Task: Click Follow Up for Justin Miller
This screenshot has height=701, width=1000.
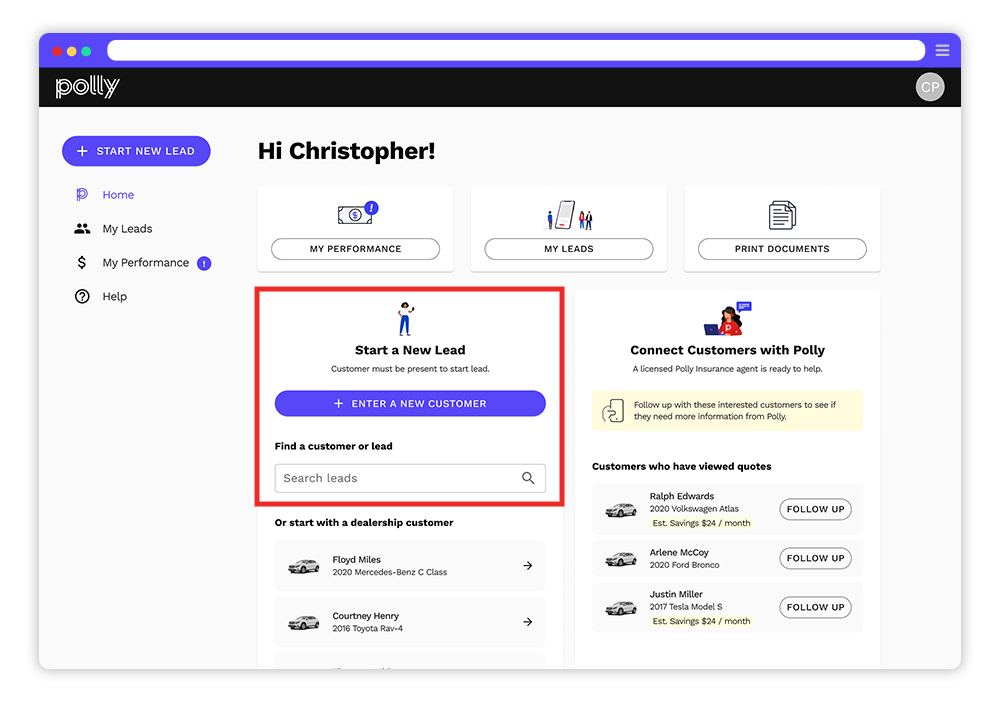Action: tap(815, 607)
